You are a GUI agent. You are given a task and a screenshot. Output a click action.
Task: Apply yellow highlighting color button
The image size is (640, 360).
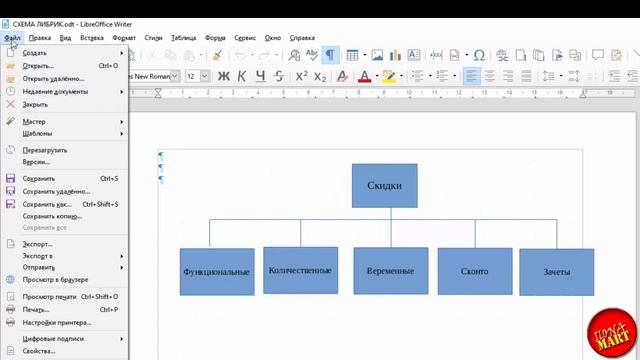click(x=389, y=76)
